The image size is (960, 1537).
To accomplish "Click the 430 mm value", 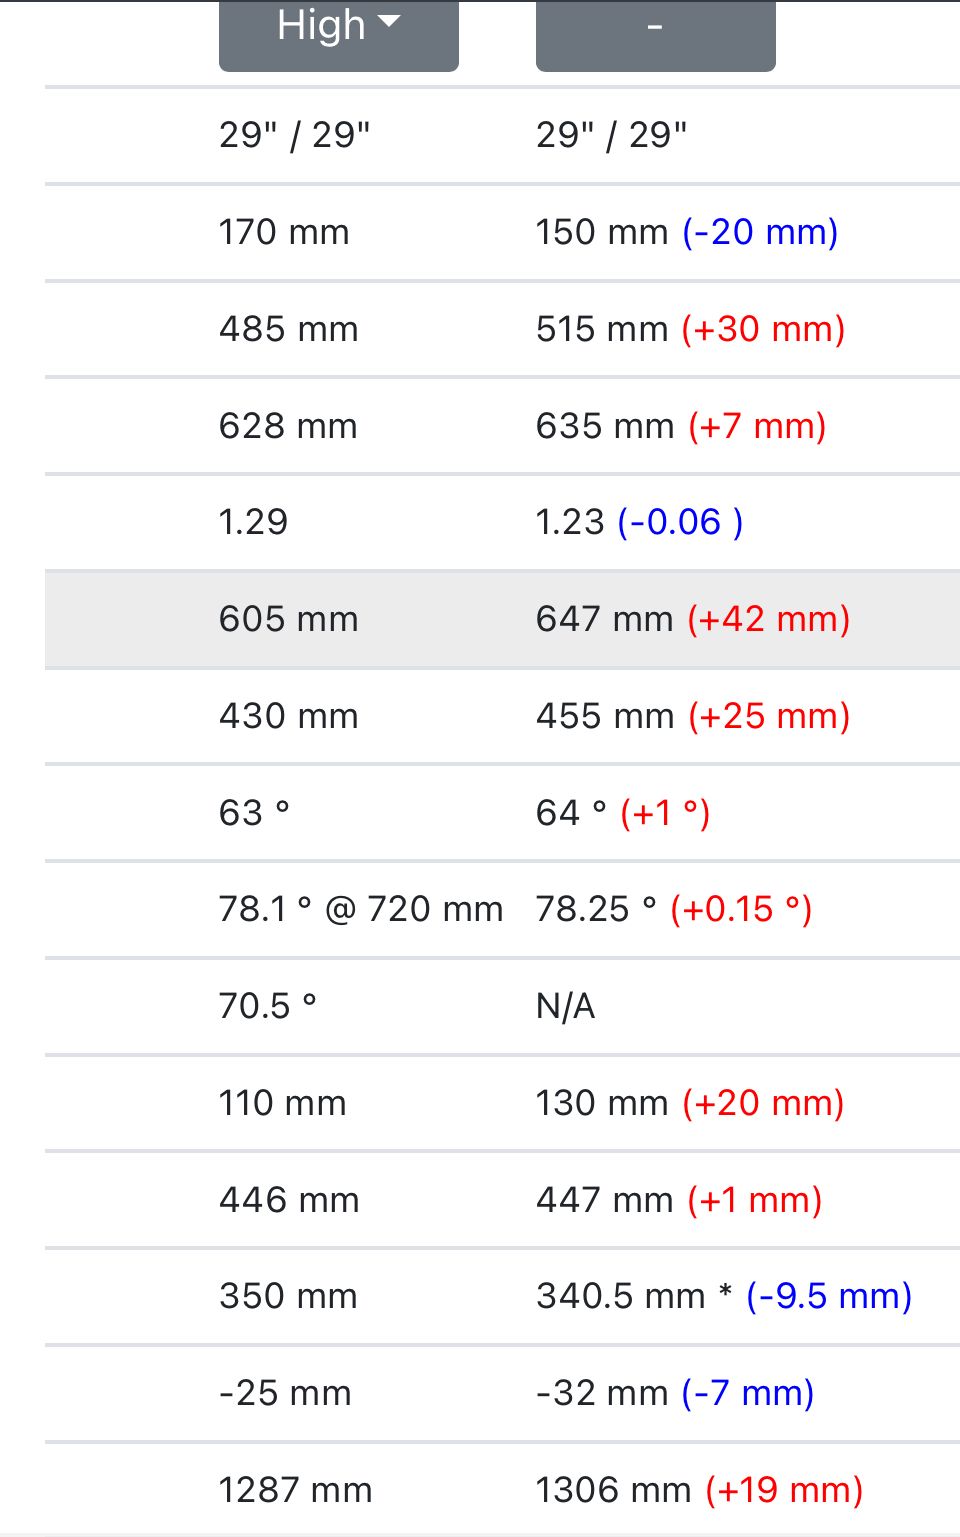I will click(x=288, y=716).
